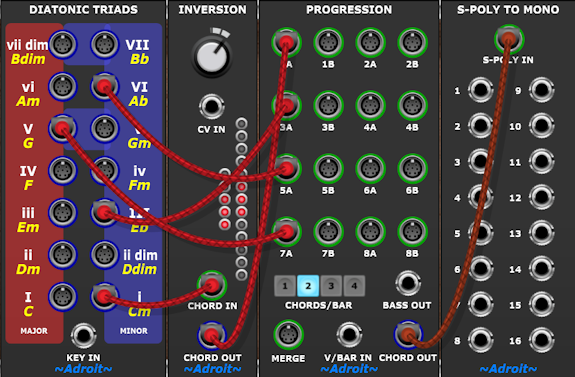The image size is (575, 377).
Task: Click the VII Bb minor chord socket
Action: point(105,44)
